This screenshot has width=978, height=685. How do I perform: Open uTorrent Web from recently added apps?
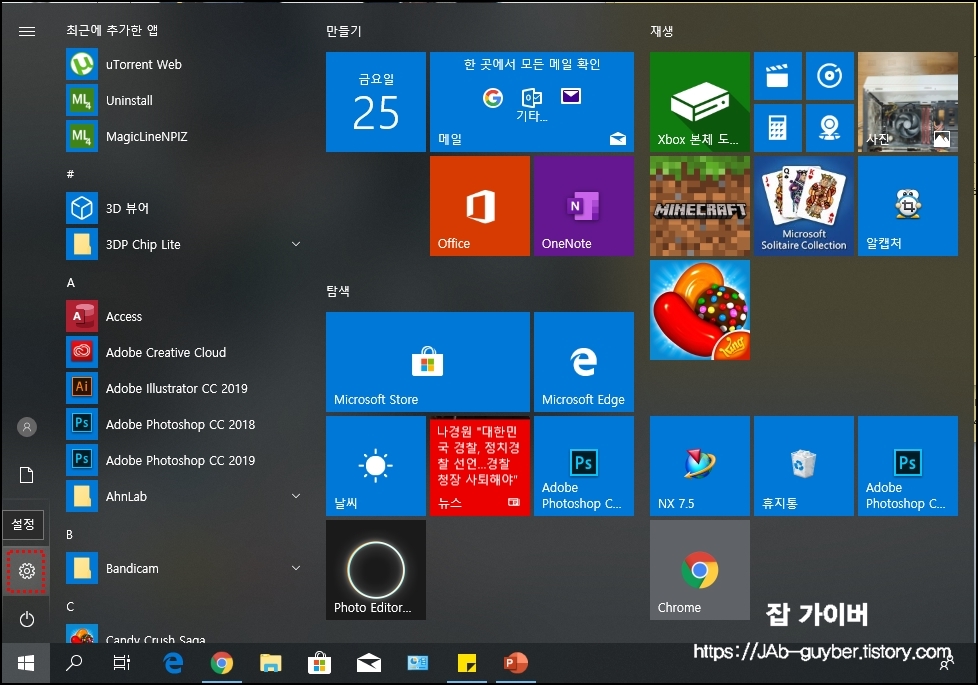coord(184,64)
